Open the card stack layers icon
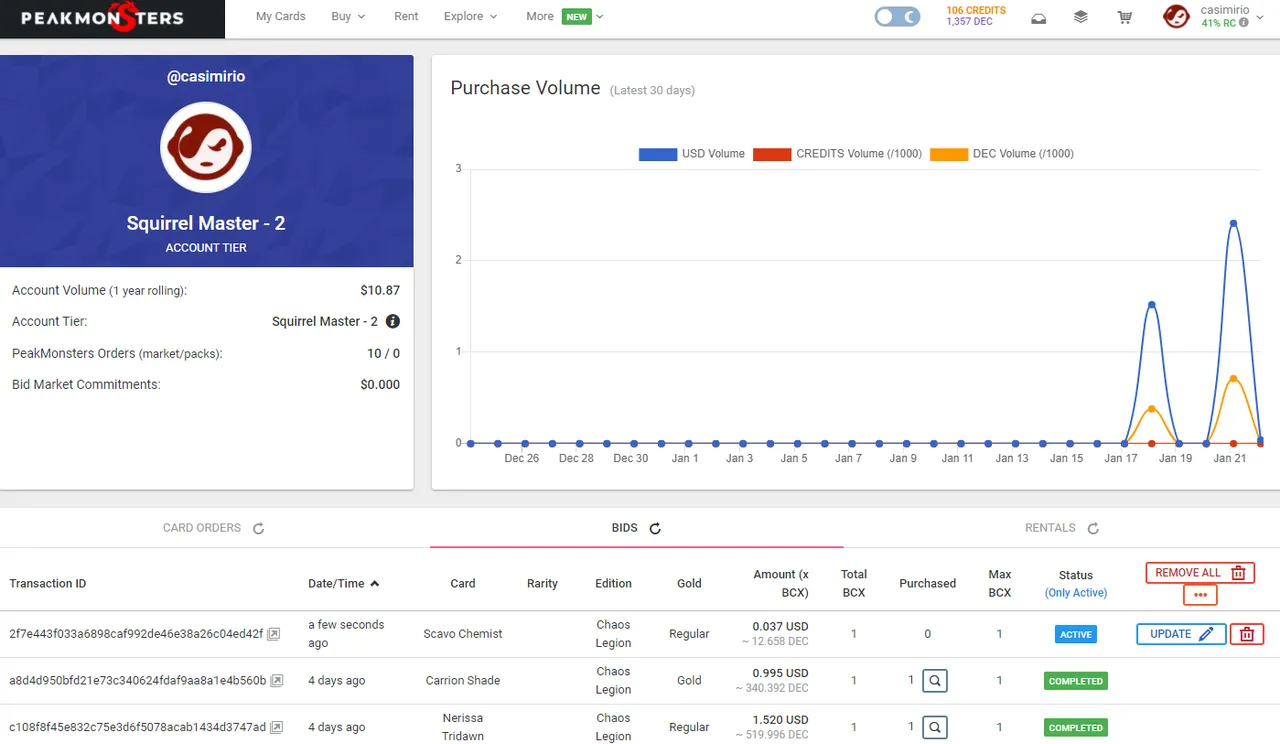This screenshot has width=1280, height=744. click(1081, 17)
